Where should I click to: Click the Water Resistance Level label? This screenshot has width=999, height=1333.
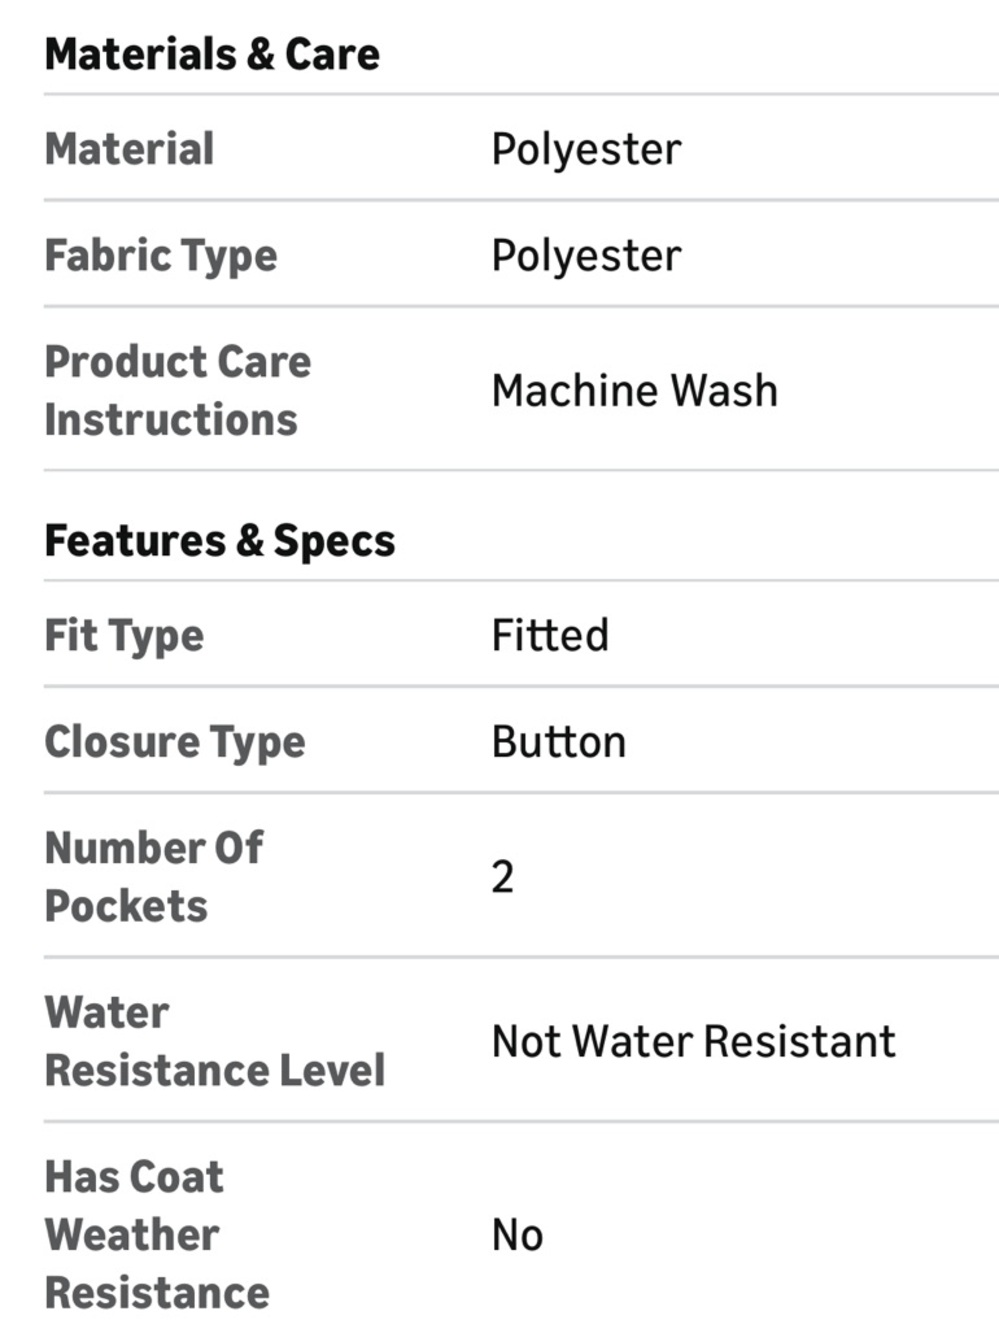215,1041
